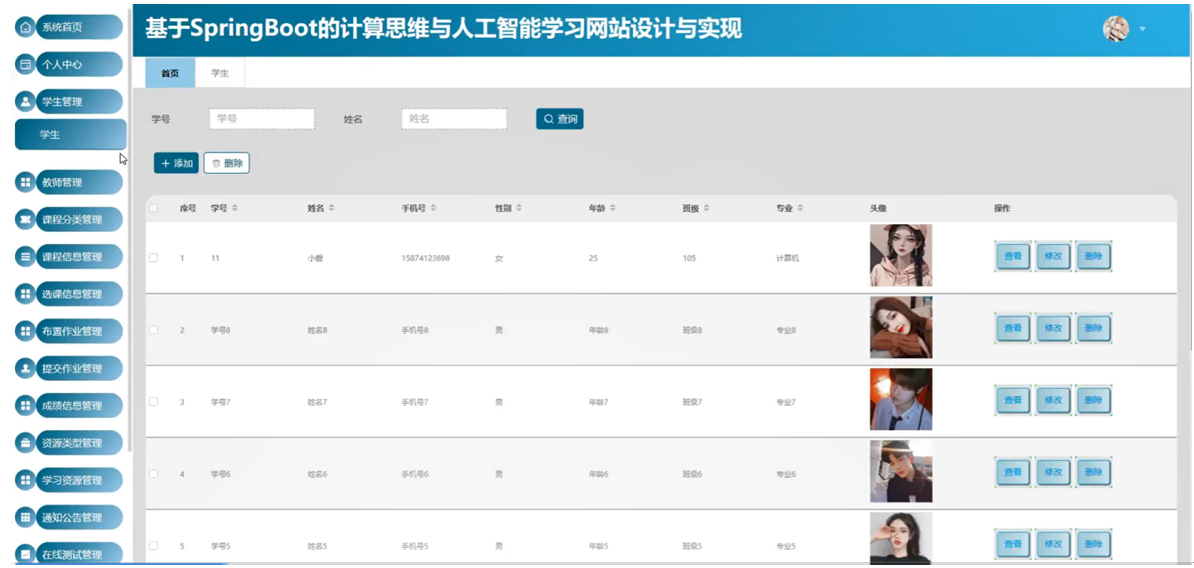The image size is (1194, 568).
Task: Check the row for 姓名5
Action: pyautogui.click(x=153, y=545)
